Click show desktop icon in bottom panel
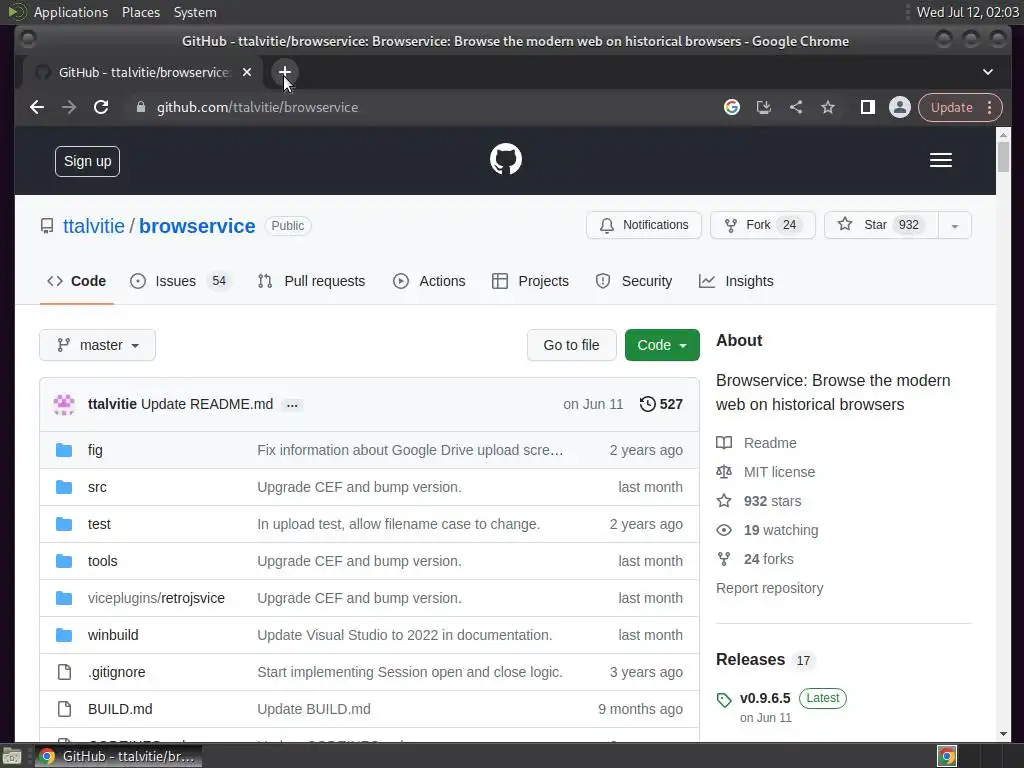Viewport: 1024px width, 768px height. click(x=12, y=756)
